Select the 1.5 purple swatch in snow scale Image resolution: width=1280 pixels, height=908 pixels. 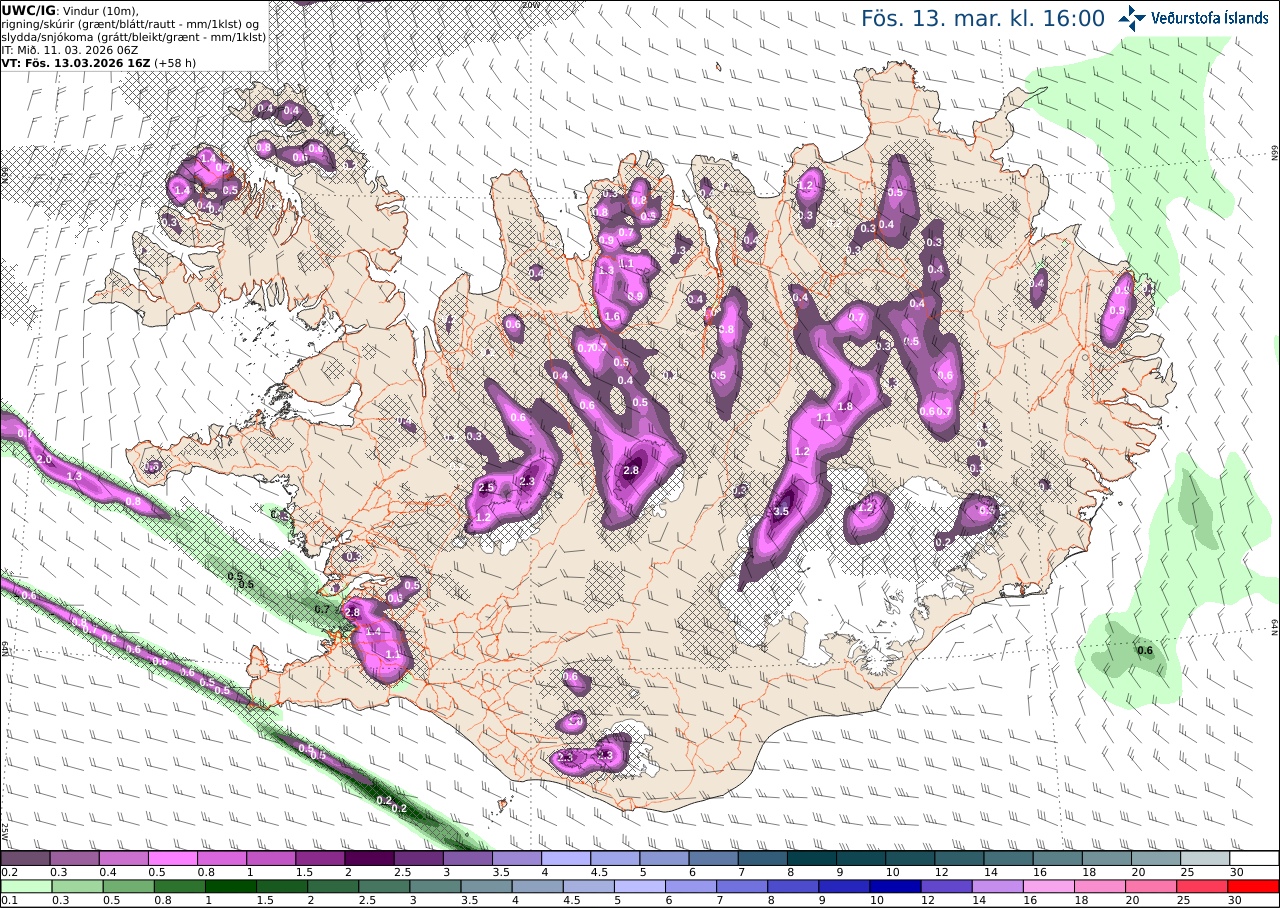point(320,858)
